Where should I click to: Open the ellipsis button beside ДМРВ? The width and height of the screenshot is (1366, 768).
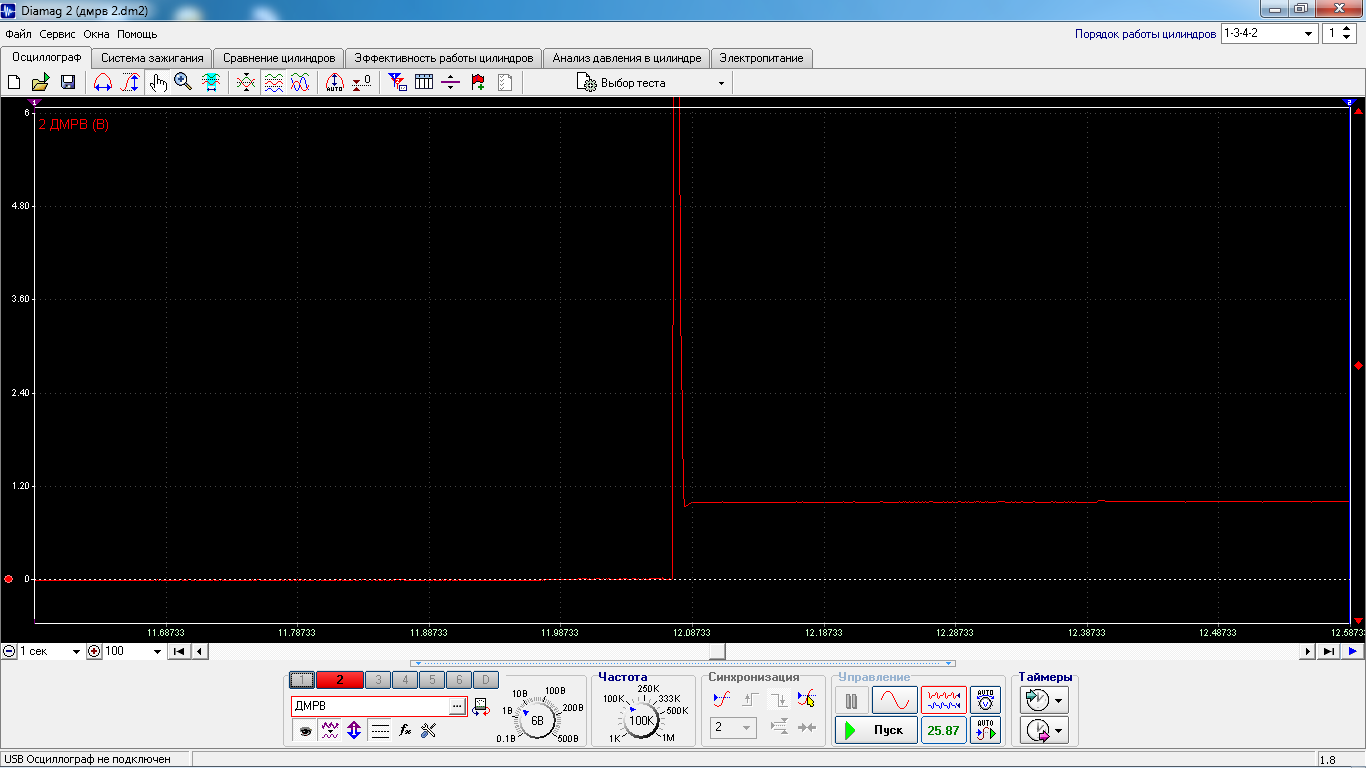(457, 706)
